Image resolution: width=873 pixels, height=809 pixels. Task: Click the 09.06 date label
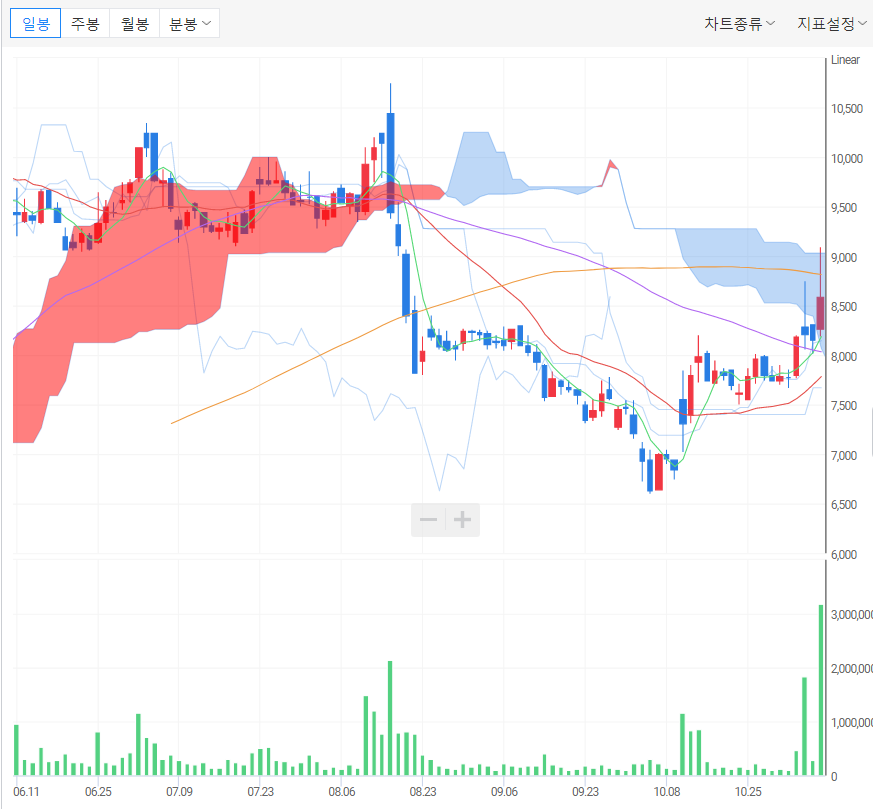point(504,791)
